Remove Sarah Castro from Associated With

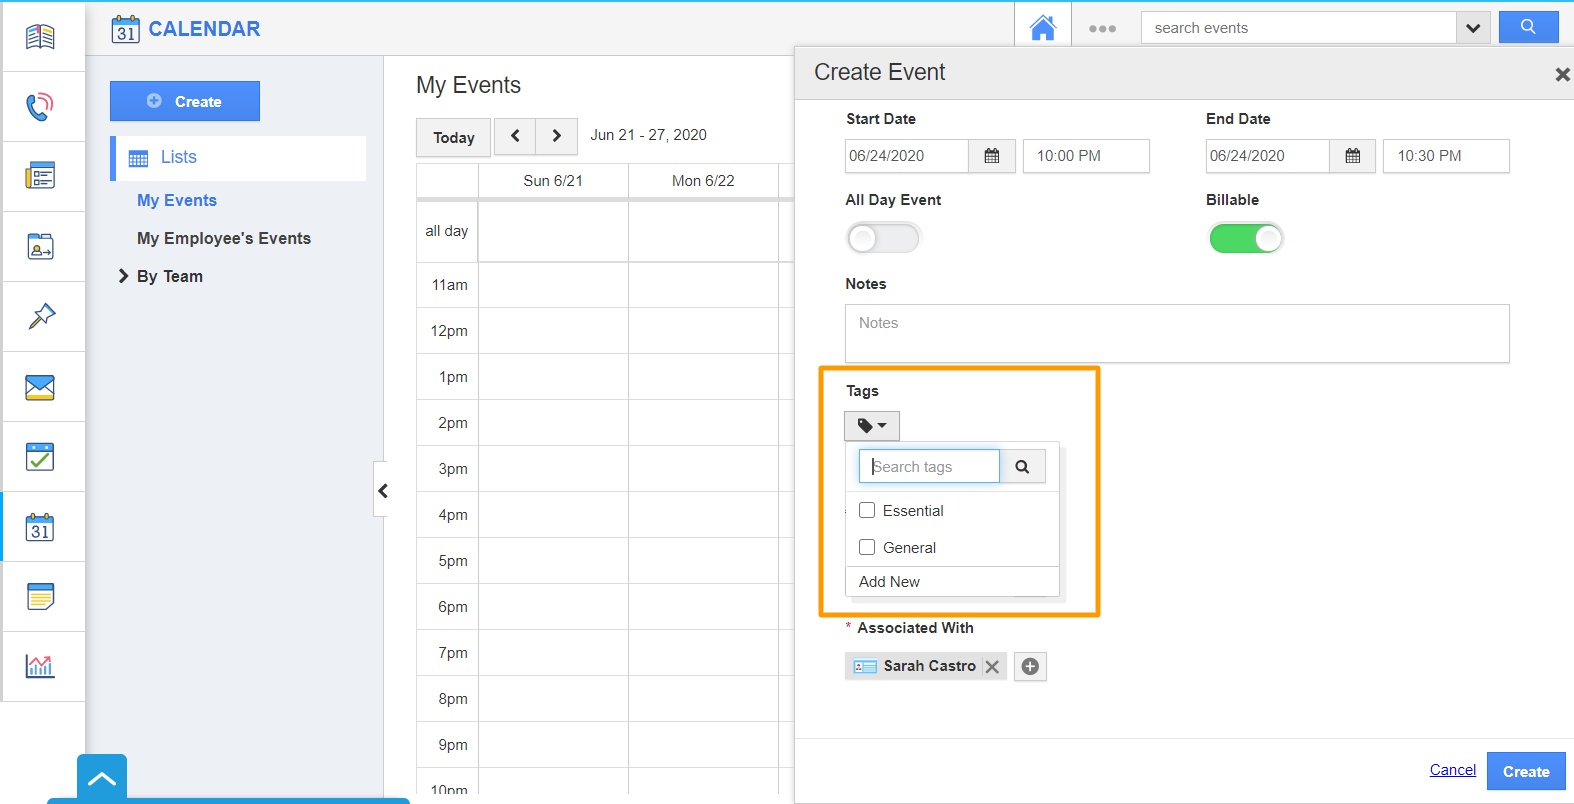tap(992, 667)
